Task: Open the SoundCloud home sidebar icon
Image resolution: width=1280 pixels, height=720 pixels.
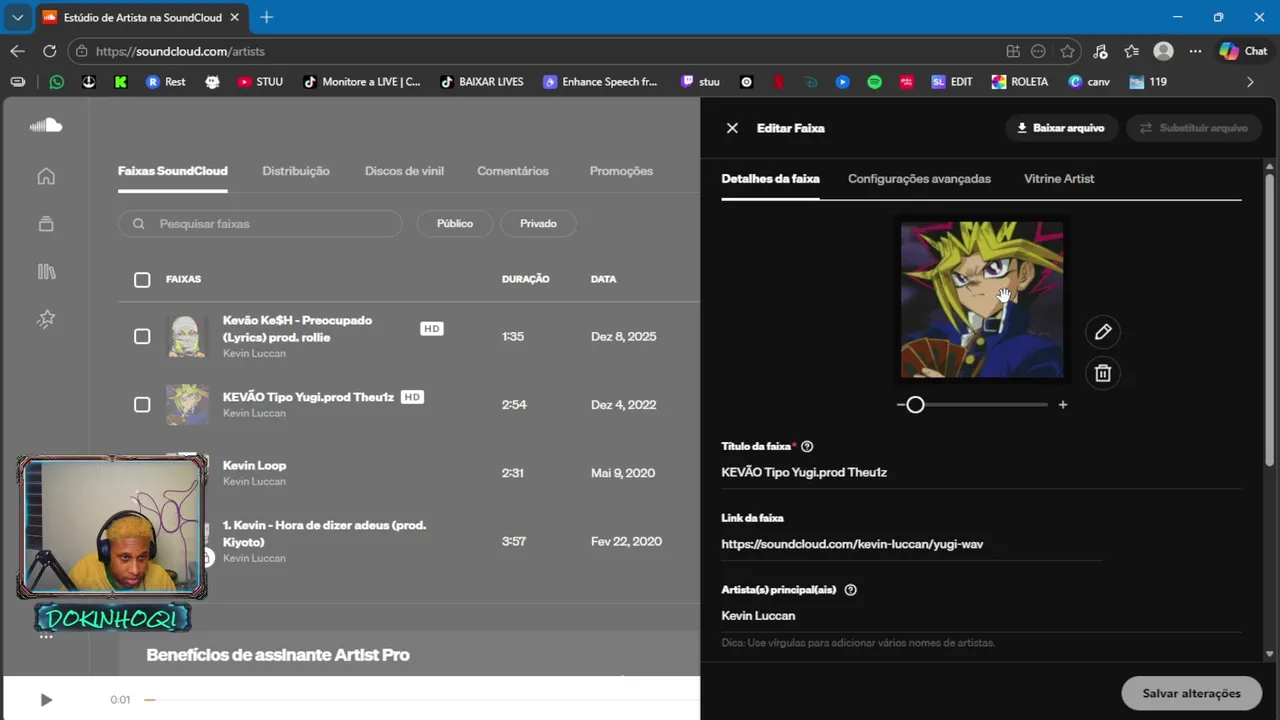Action: 46,177
